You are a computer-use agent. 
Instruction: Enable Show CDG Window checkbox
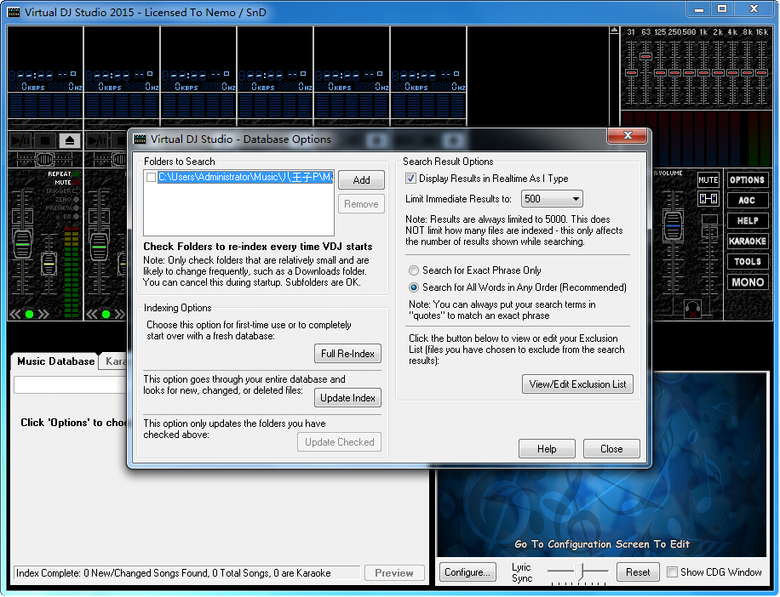click(x=672, y=572)
